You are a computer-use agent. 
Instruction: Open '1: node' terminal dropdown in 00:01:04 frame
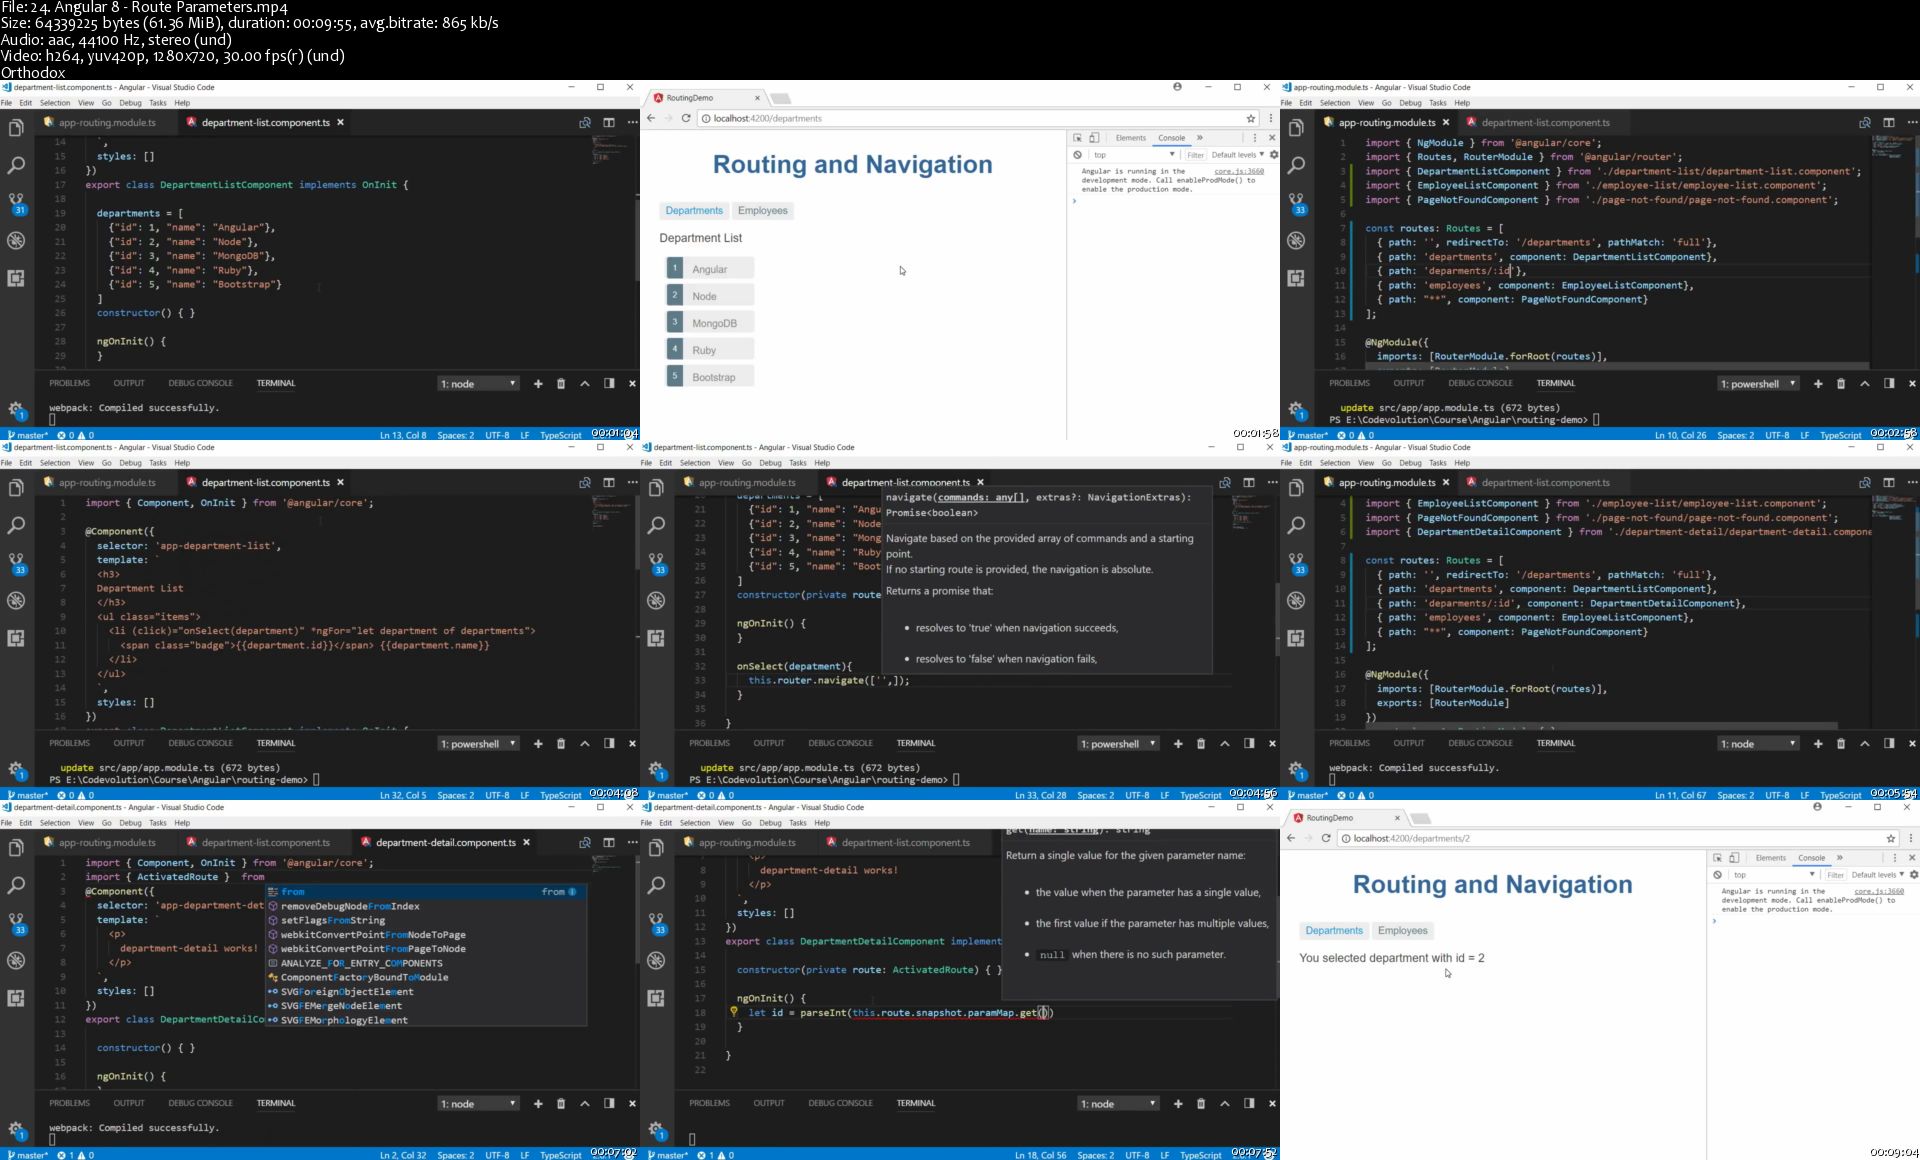pos(478,383)
